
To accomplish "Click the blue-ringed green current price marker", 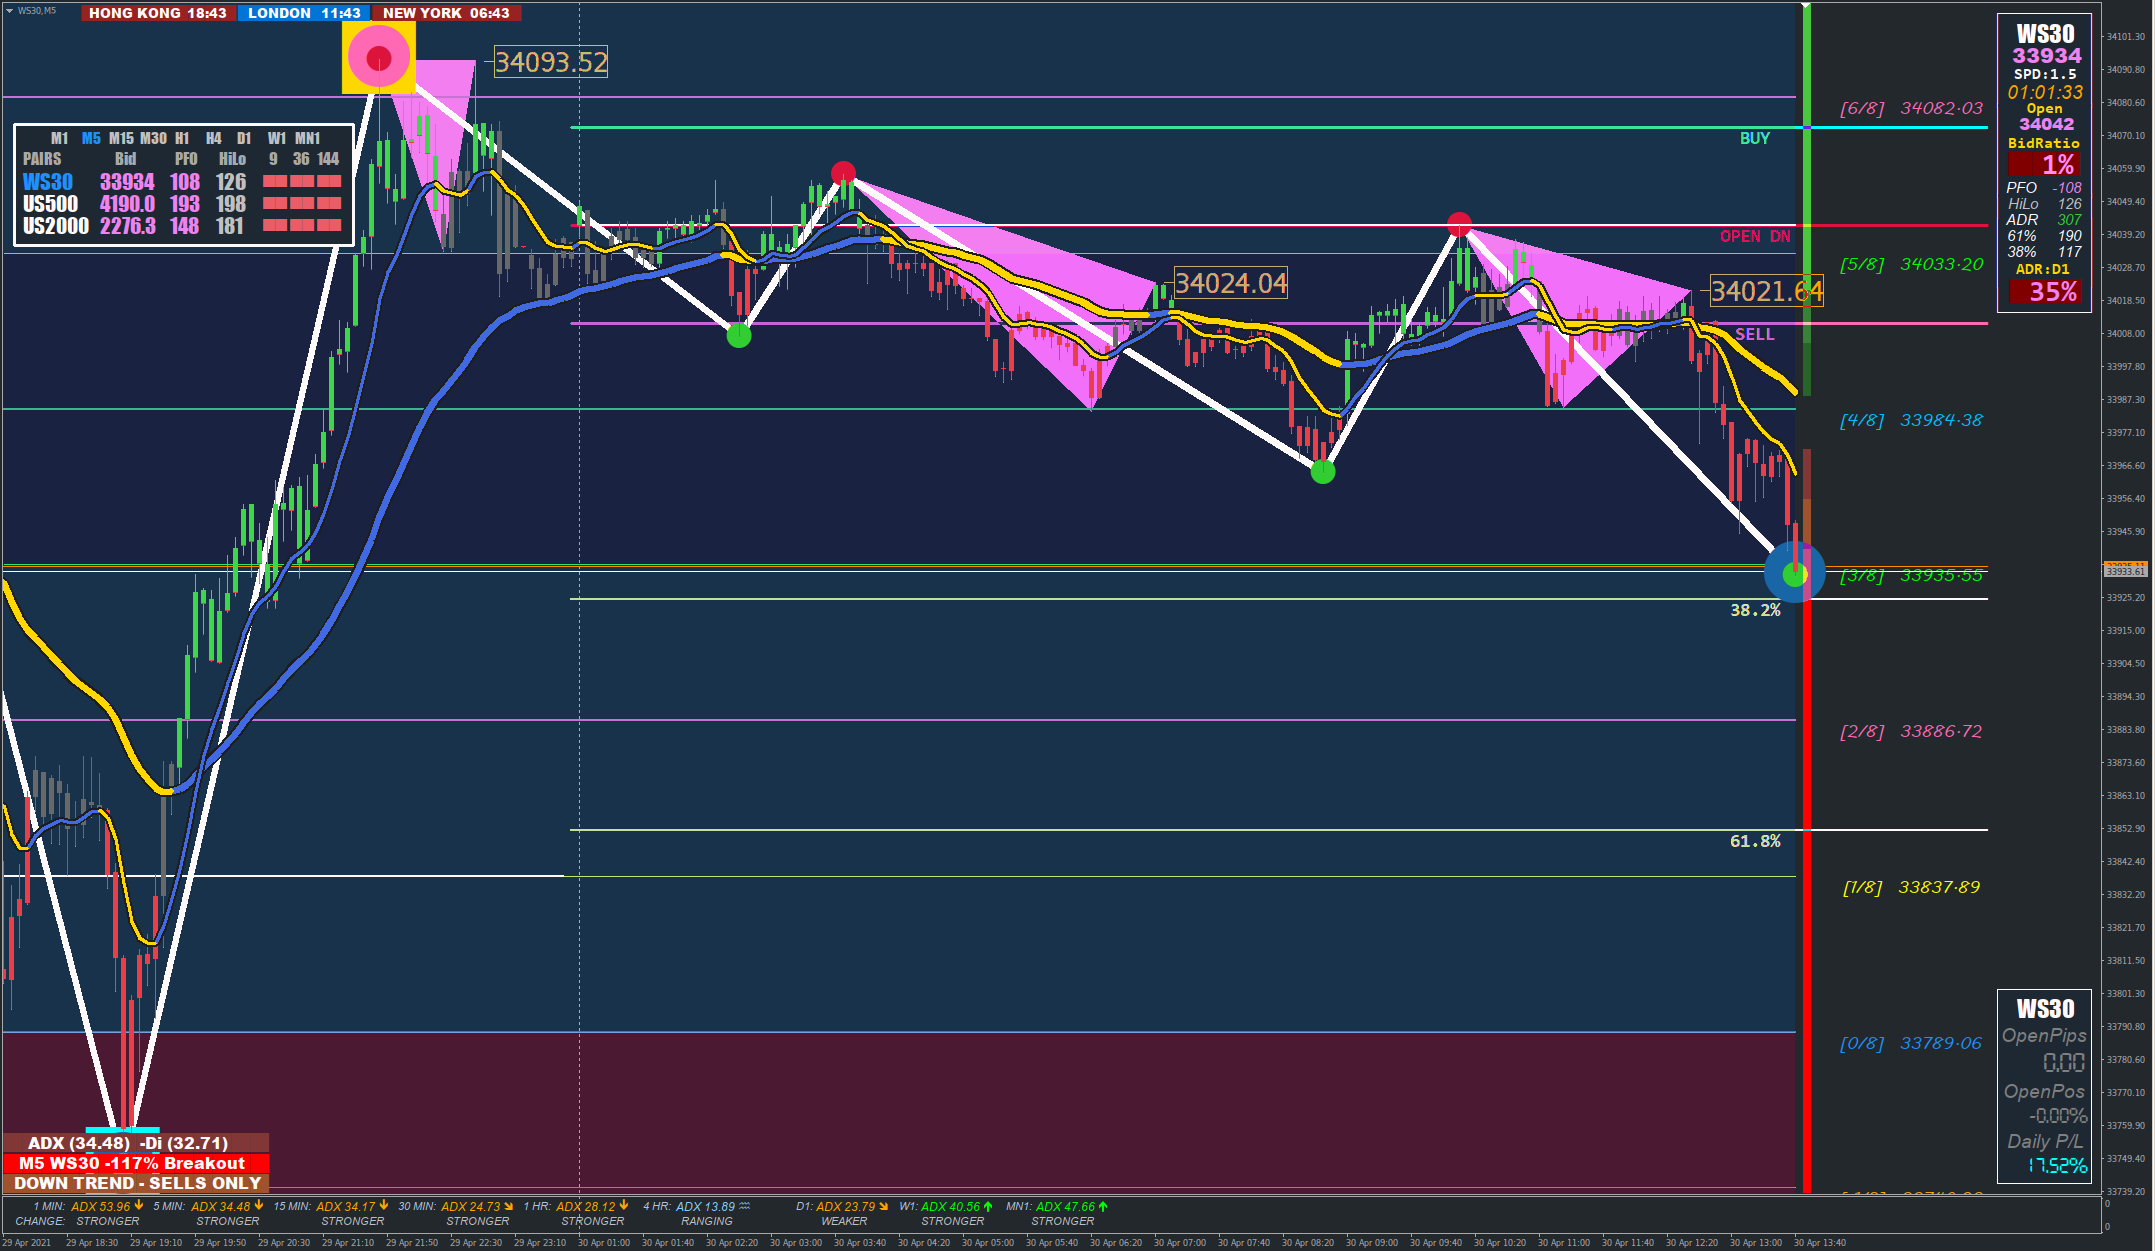I will [1794, 573].
